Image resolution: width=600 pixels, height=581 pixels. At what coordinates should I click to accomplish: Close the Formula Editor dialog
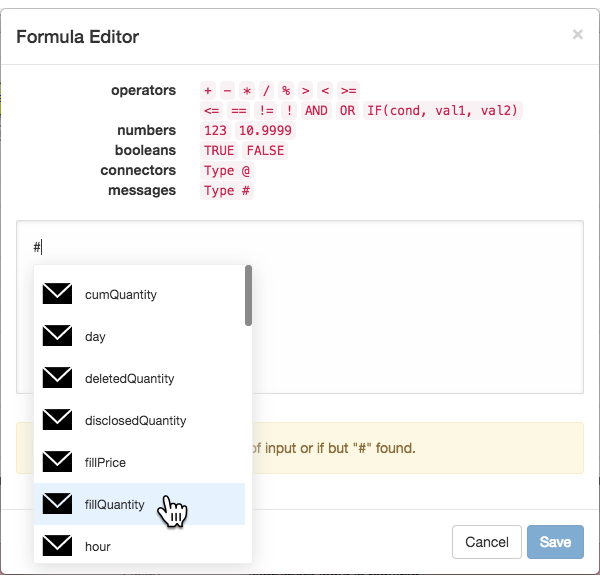pyautogui.click(x=577, y=34)
